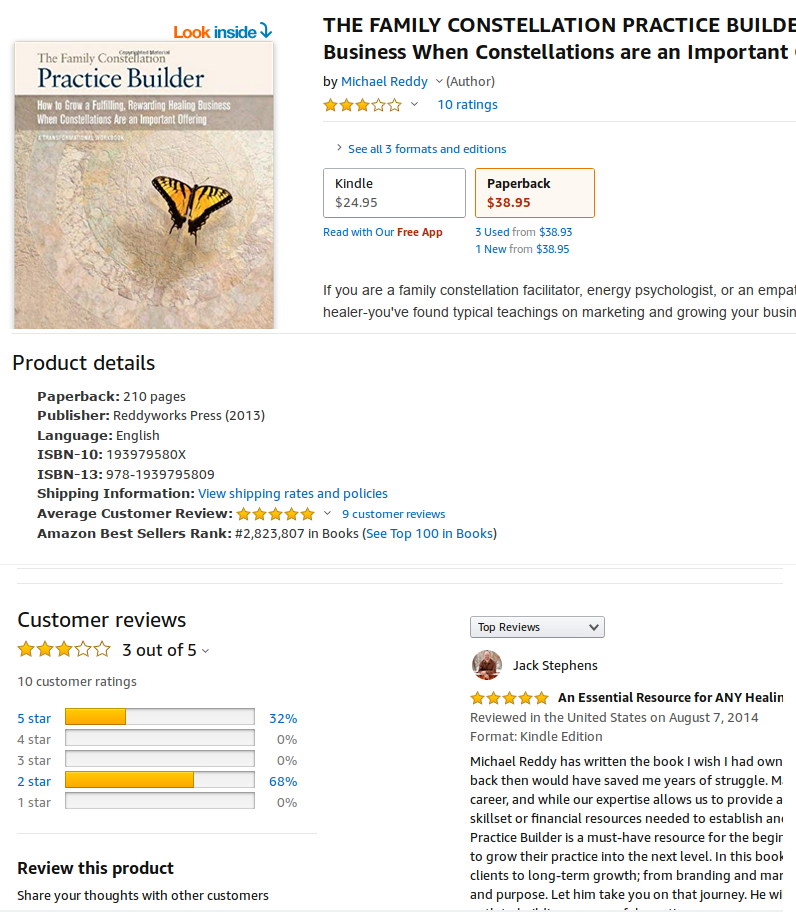The height and width of the screenshot is (923, 796).
Task: Expand See all 3 formats and editions
Action: click(426, 149)
